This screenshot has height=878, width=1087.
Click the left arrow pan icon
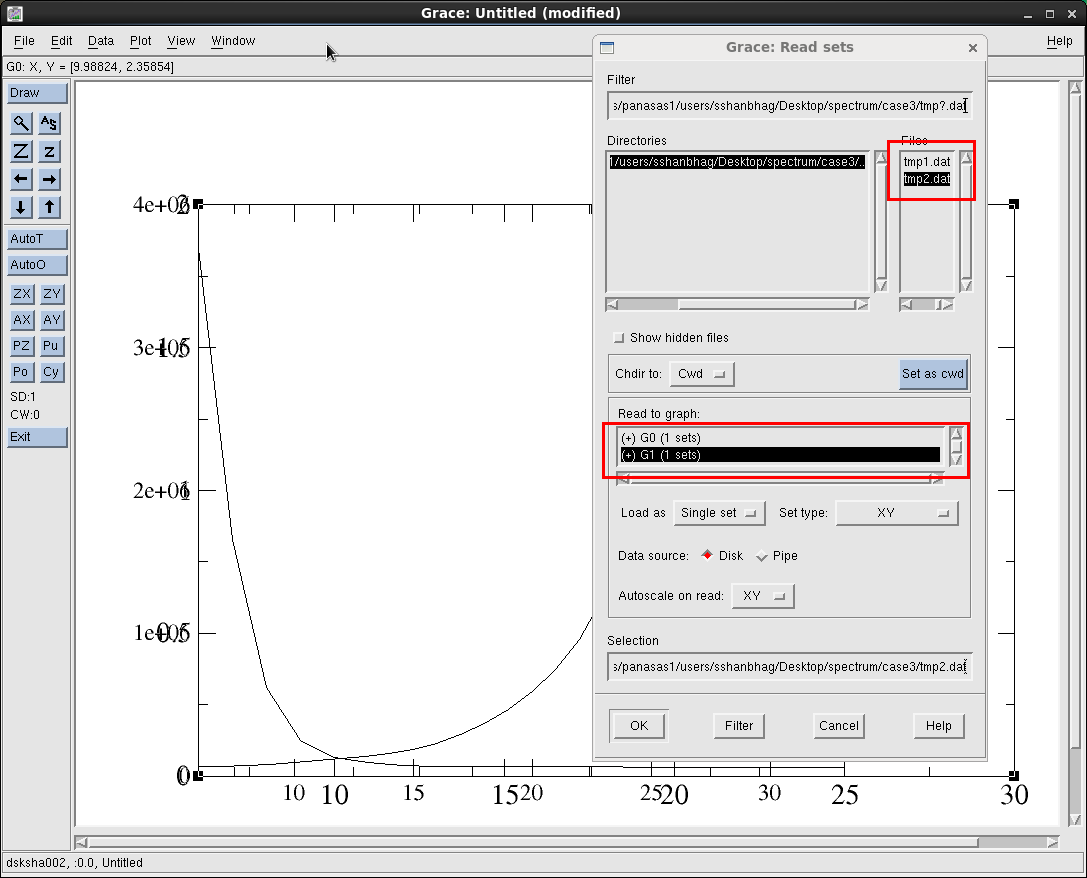tap(21, 179)
